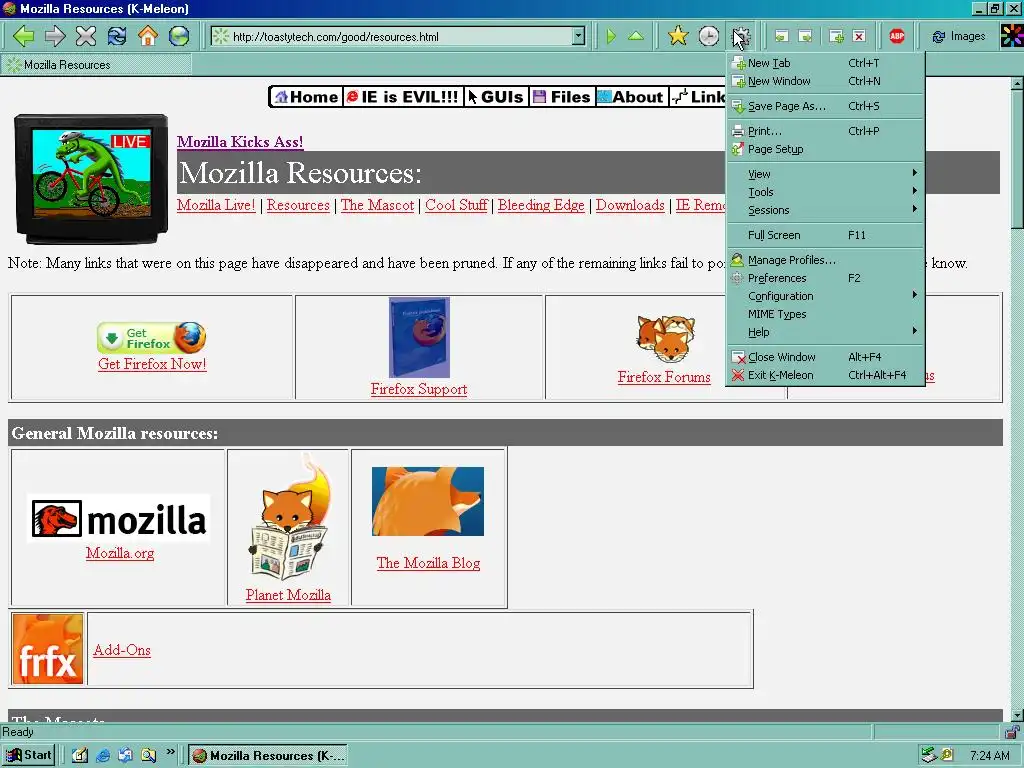Click the Internet Explorer quick launch icon
Viewport: 1024px width, 768px height.
coord(103,756)
